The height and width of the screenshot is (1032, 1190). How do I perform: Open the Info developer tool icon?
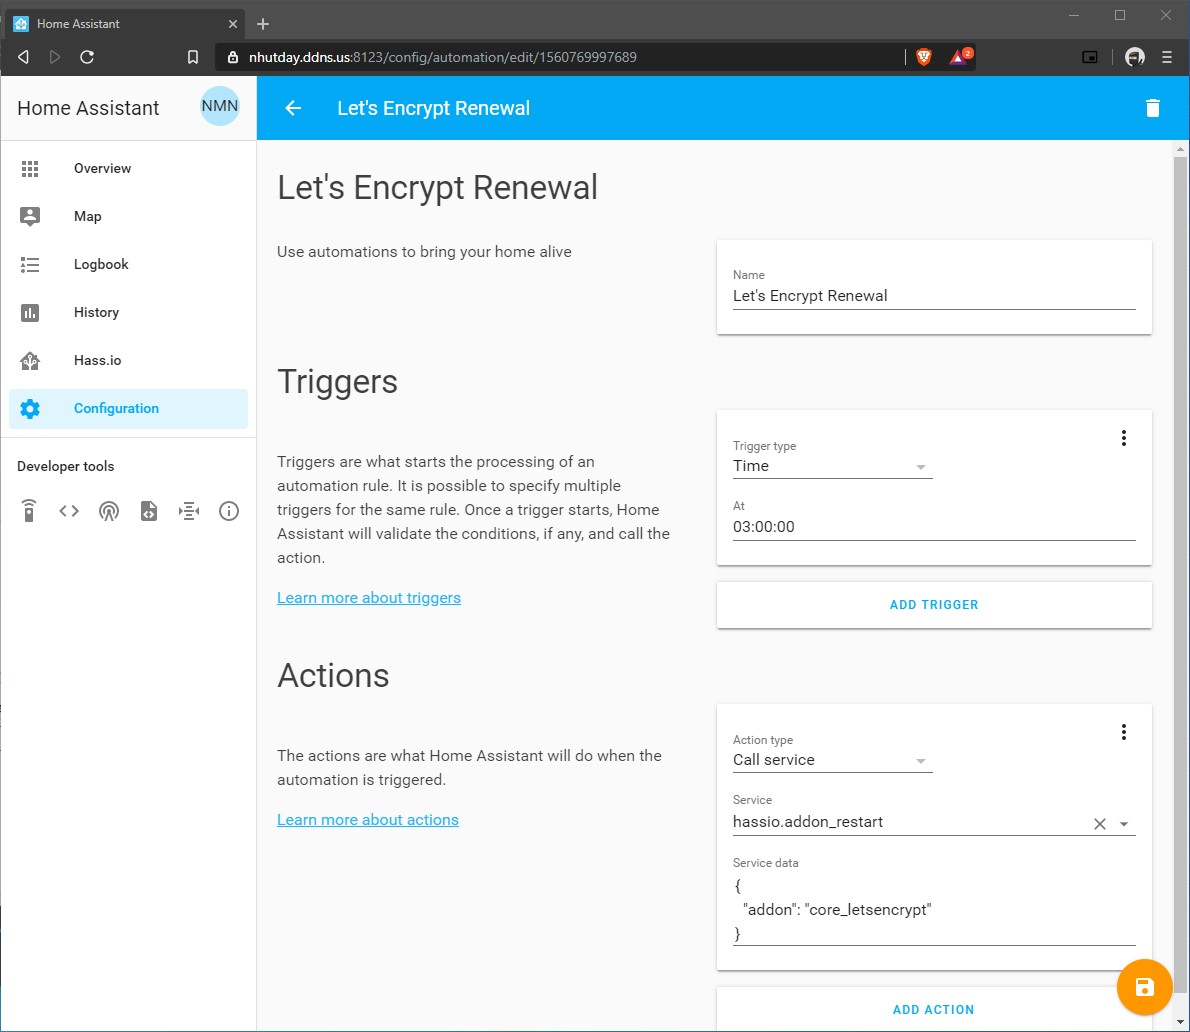[x=229, y=511]
